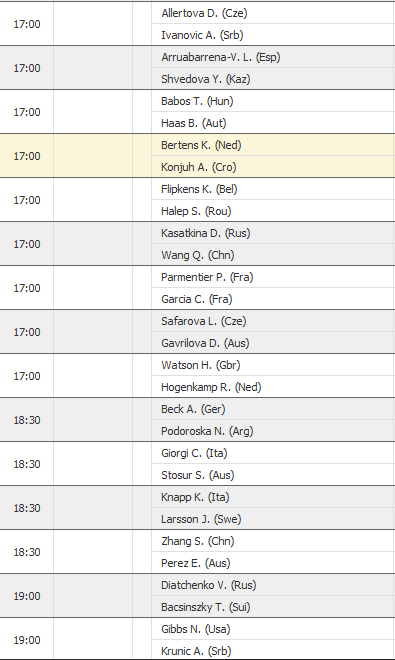
Task: Select Halep S. (Rou) player name
Action: pyautogui.click(x=196, y=211)
